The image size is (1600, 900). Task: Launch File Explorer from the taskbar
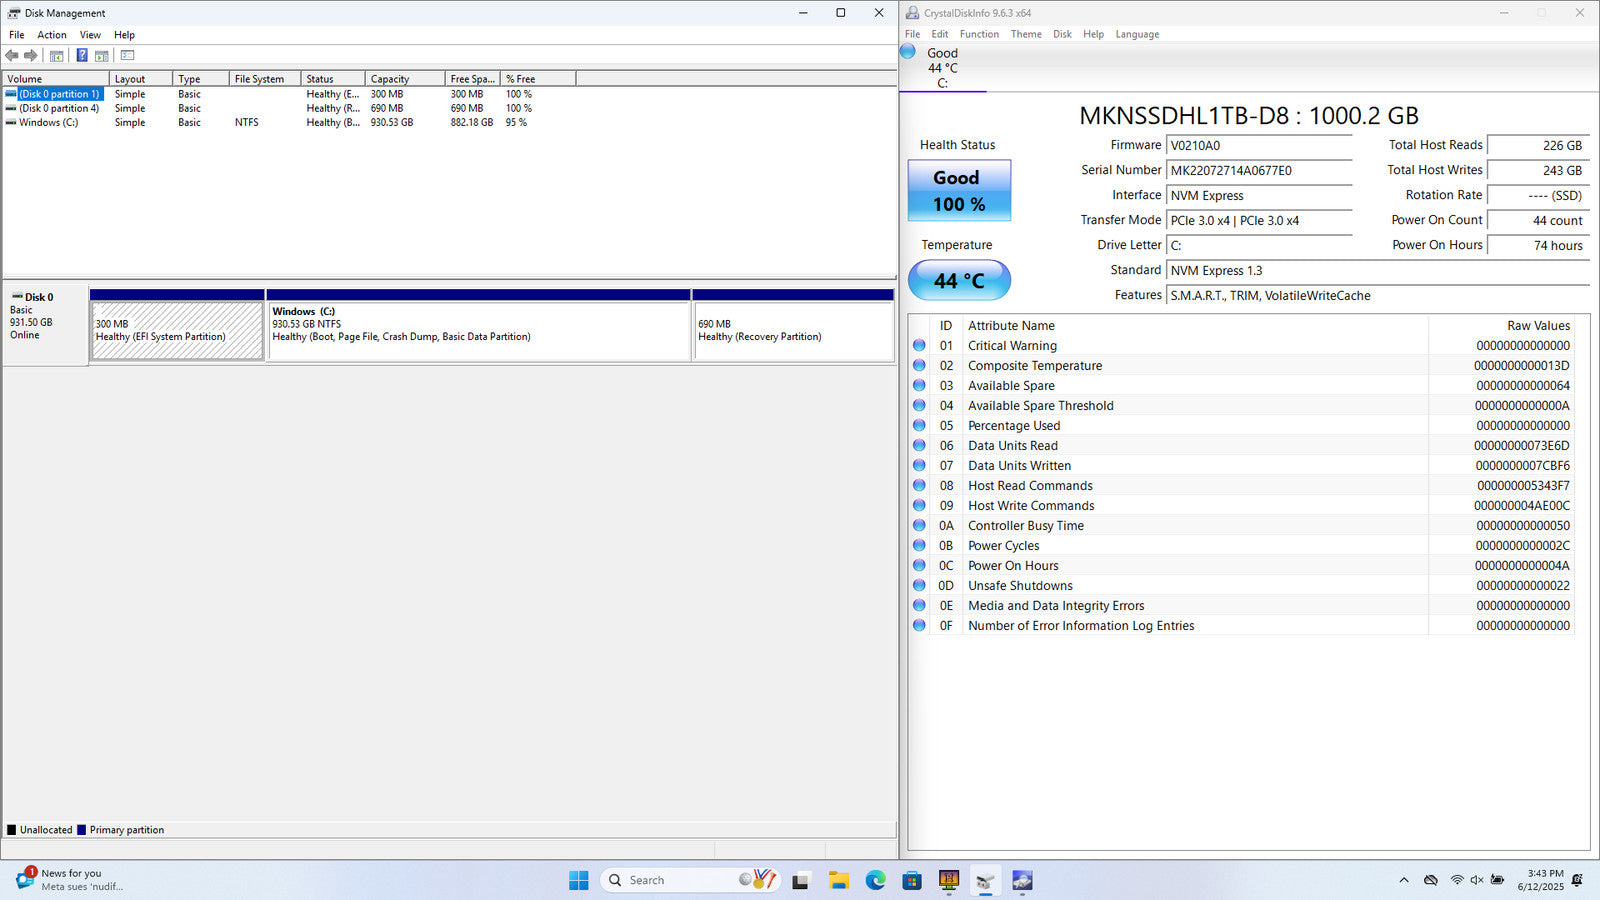coord(838,880)
